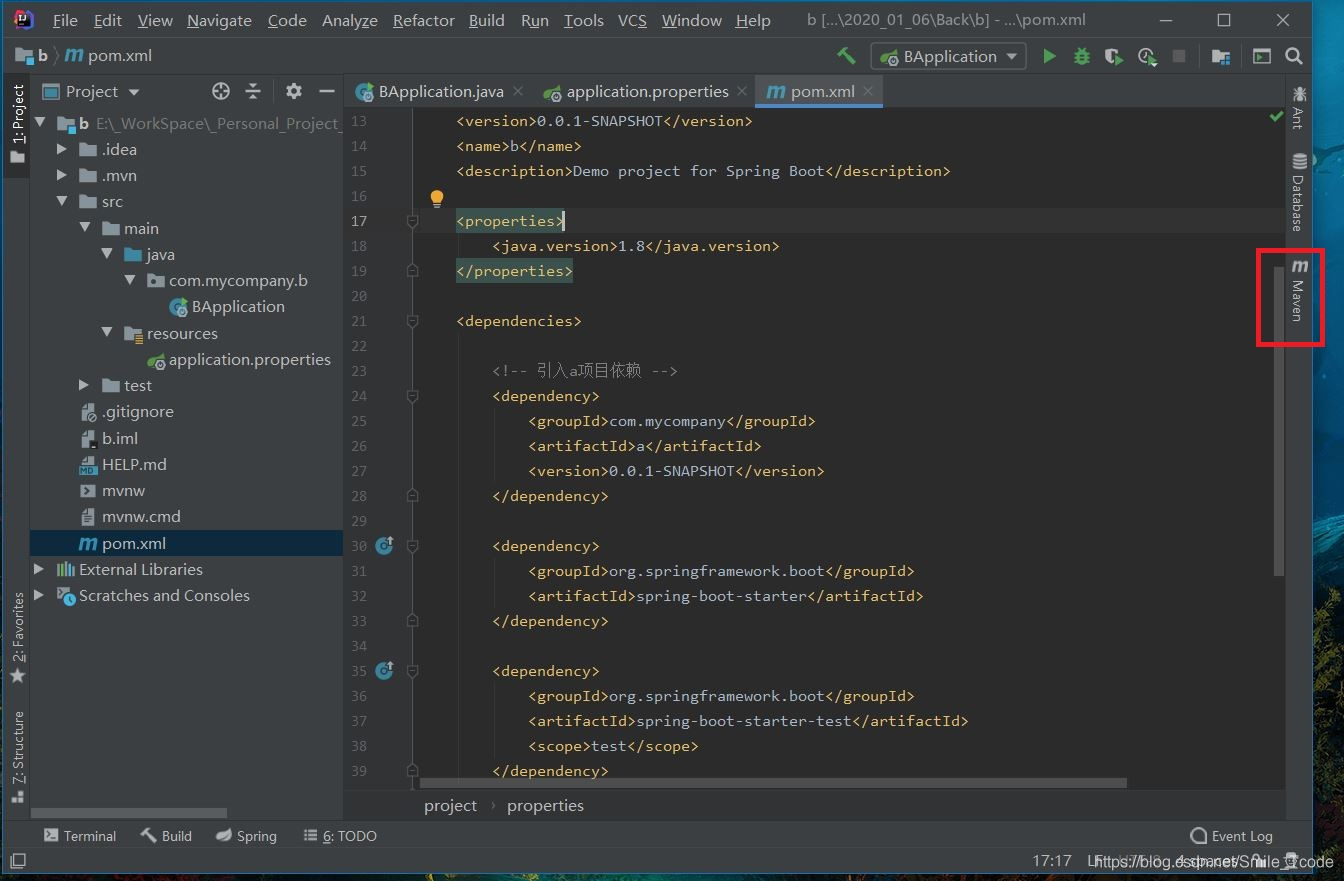Open Project panel settings gear
The width and height of the screenshot is (1344, 881).
coord(293,91)
